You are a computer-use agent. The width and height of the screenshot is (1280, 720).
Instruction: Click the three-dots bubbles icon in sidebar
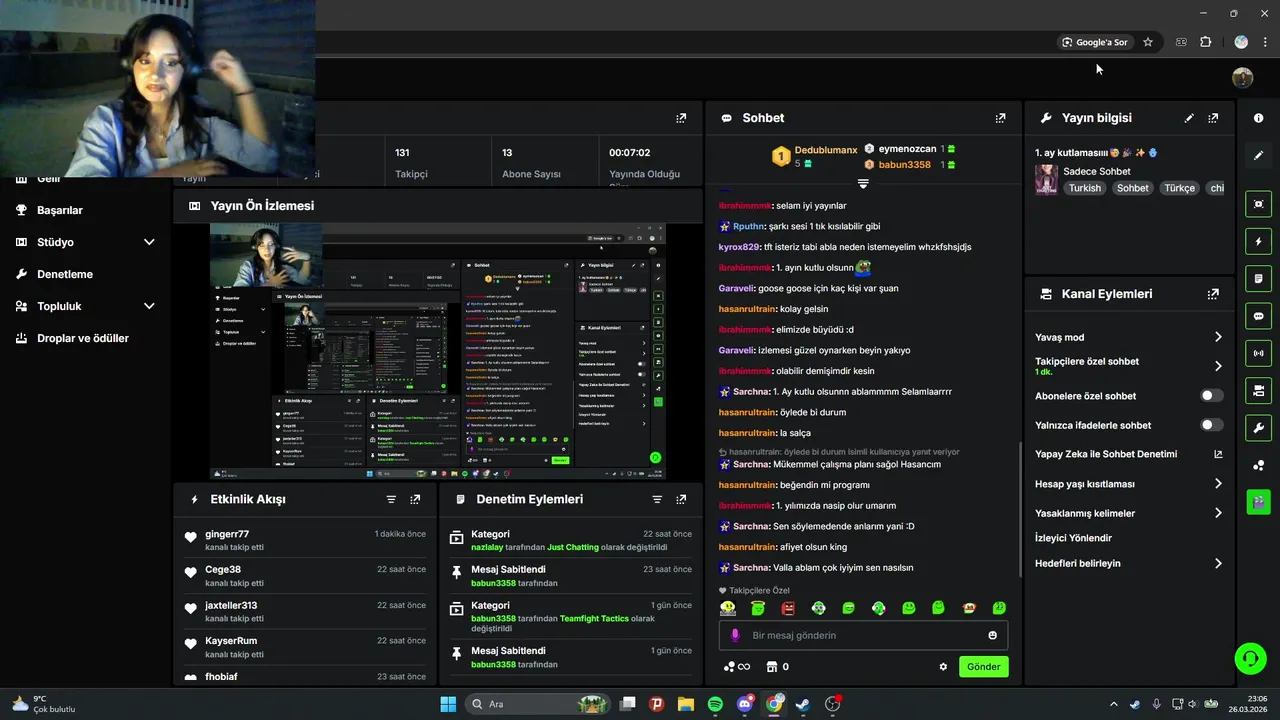click(x=1258, y=465)
